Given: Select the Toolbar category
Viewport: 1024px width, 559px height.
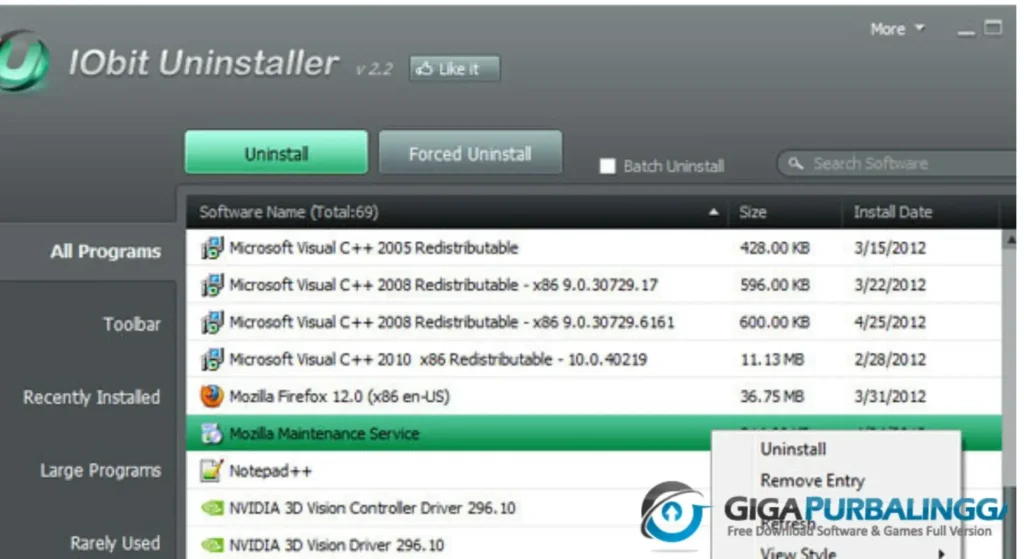Looking at the screenshot, I should (x=132, y=324).
